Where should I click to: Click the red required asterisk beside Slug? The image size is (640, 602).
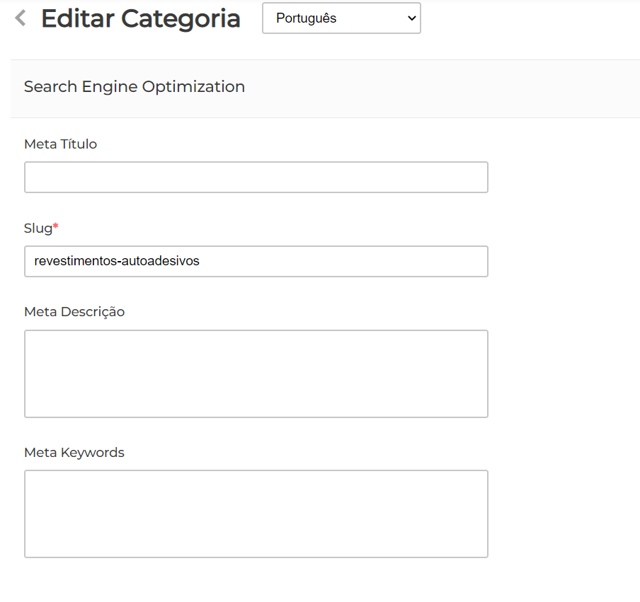[x=56, y=227]
